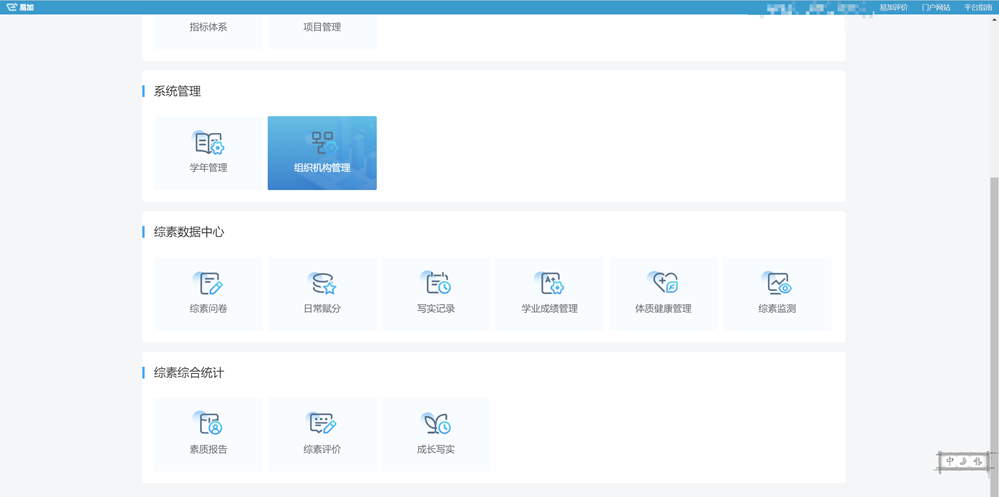999x497 pixels.
Task: Open the 平台指南 link
Action: [x=978, y=8]
